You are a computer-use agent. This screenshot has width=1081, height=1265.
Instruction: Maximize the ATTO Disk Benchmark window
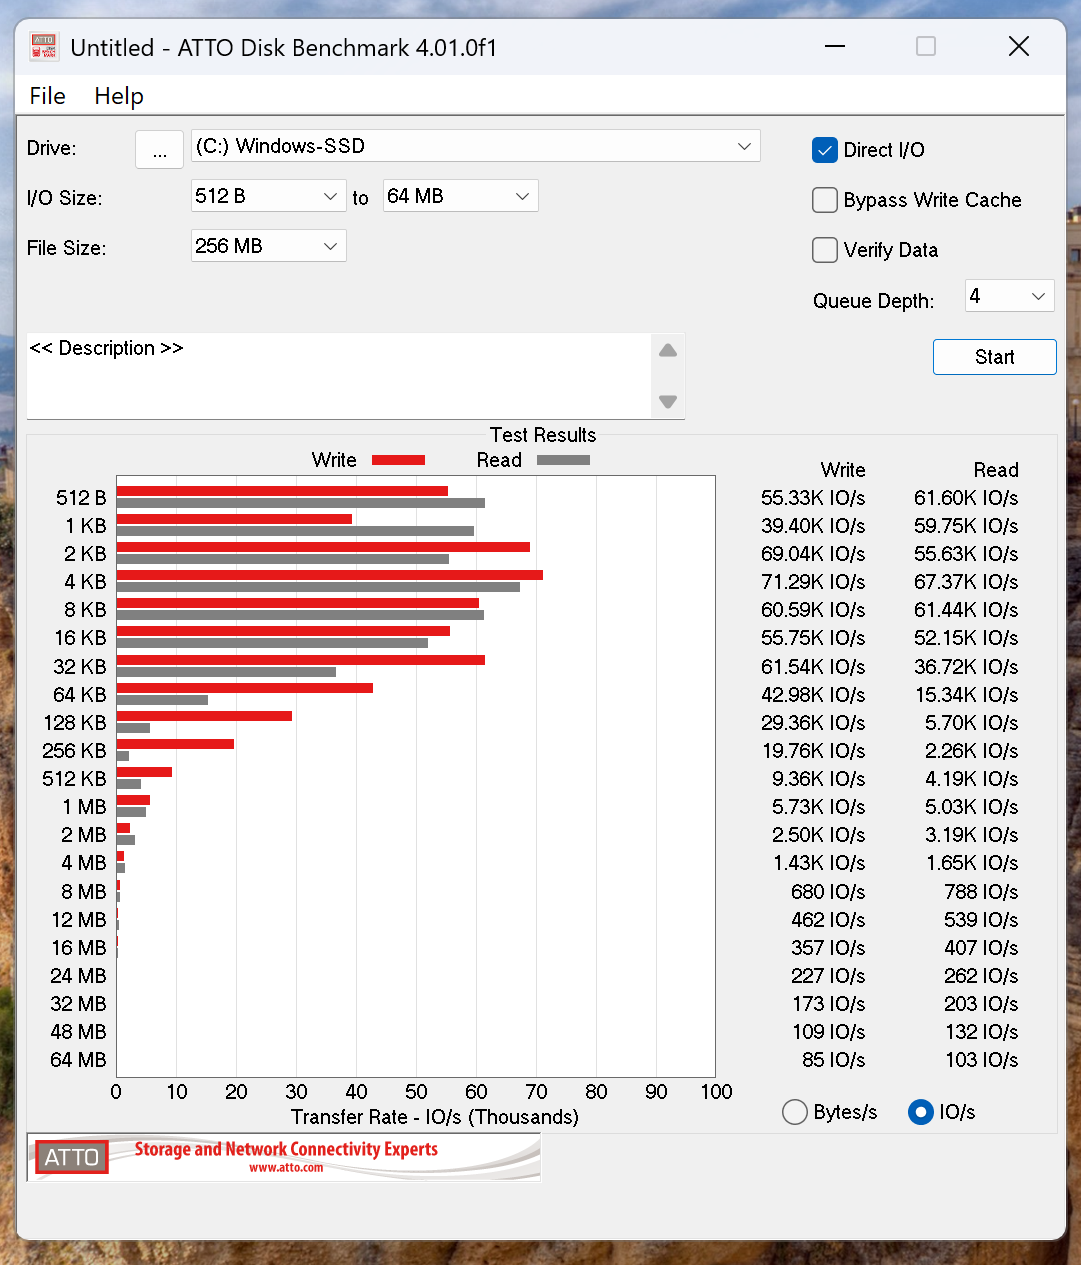pos(926,47)
